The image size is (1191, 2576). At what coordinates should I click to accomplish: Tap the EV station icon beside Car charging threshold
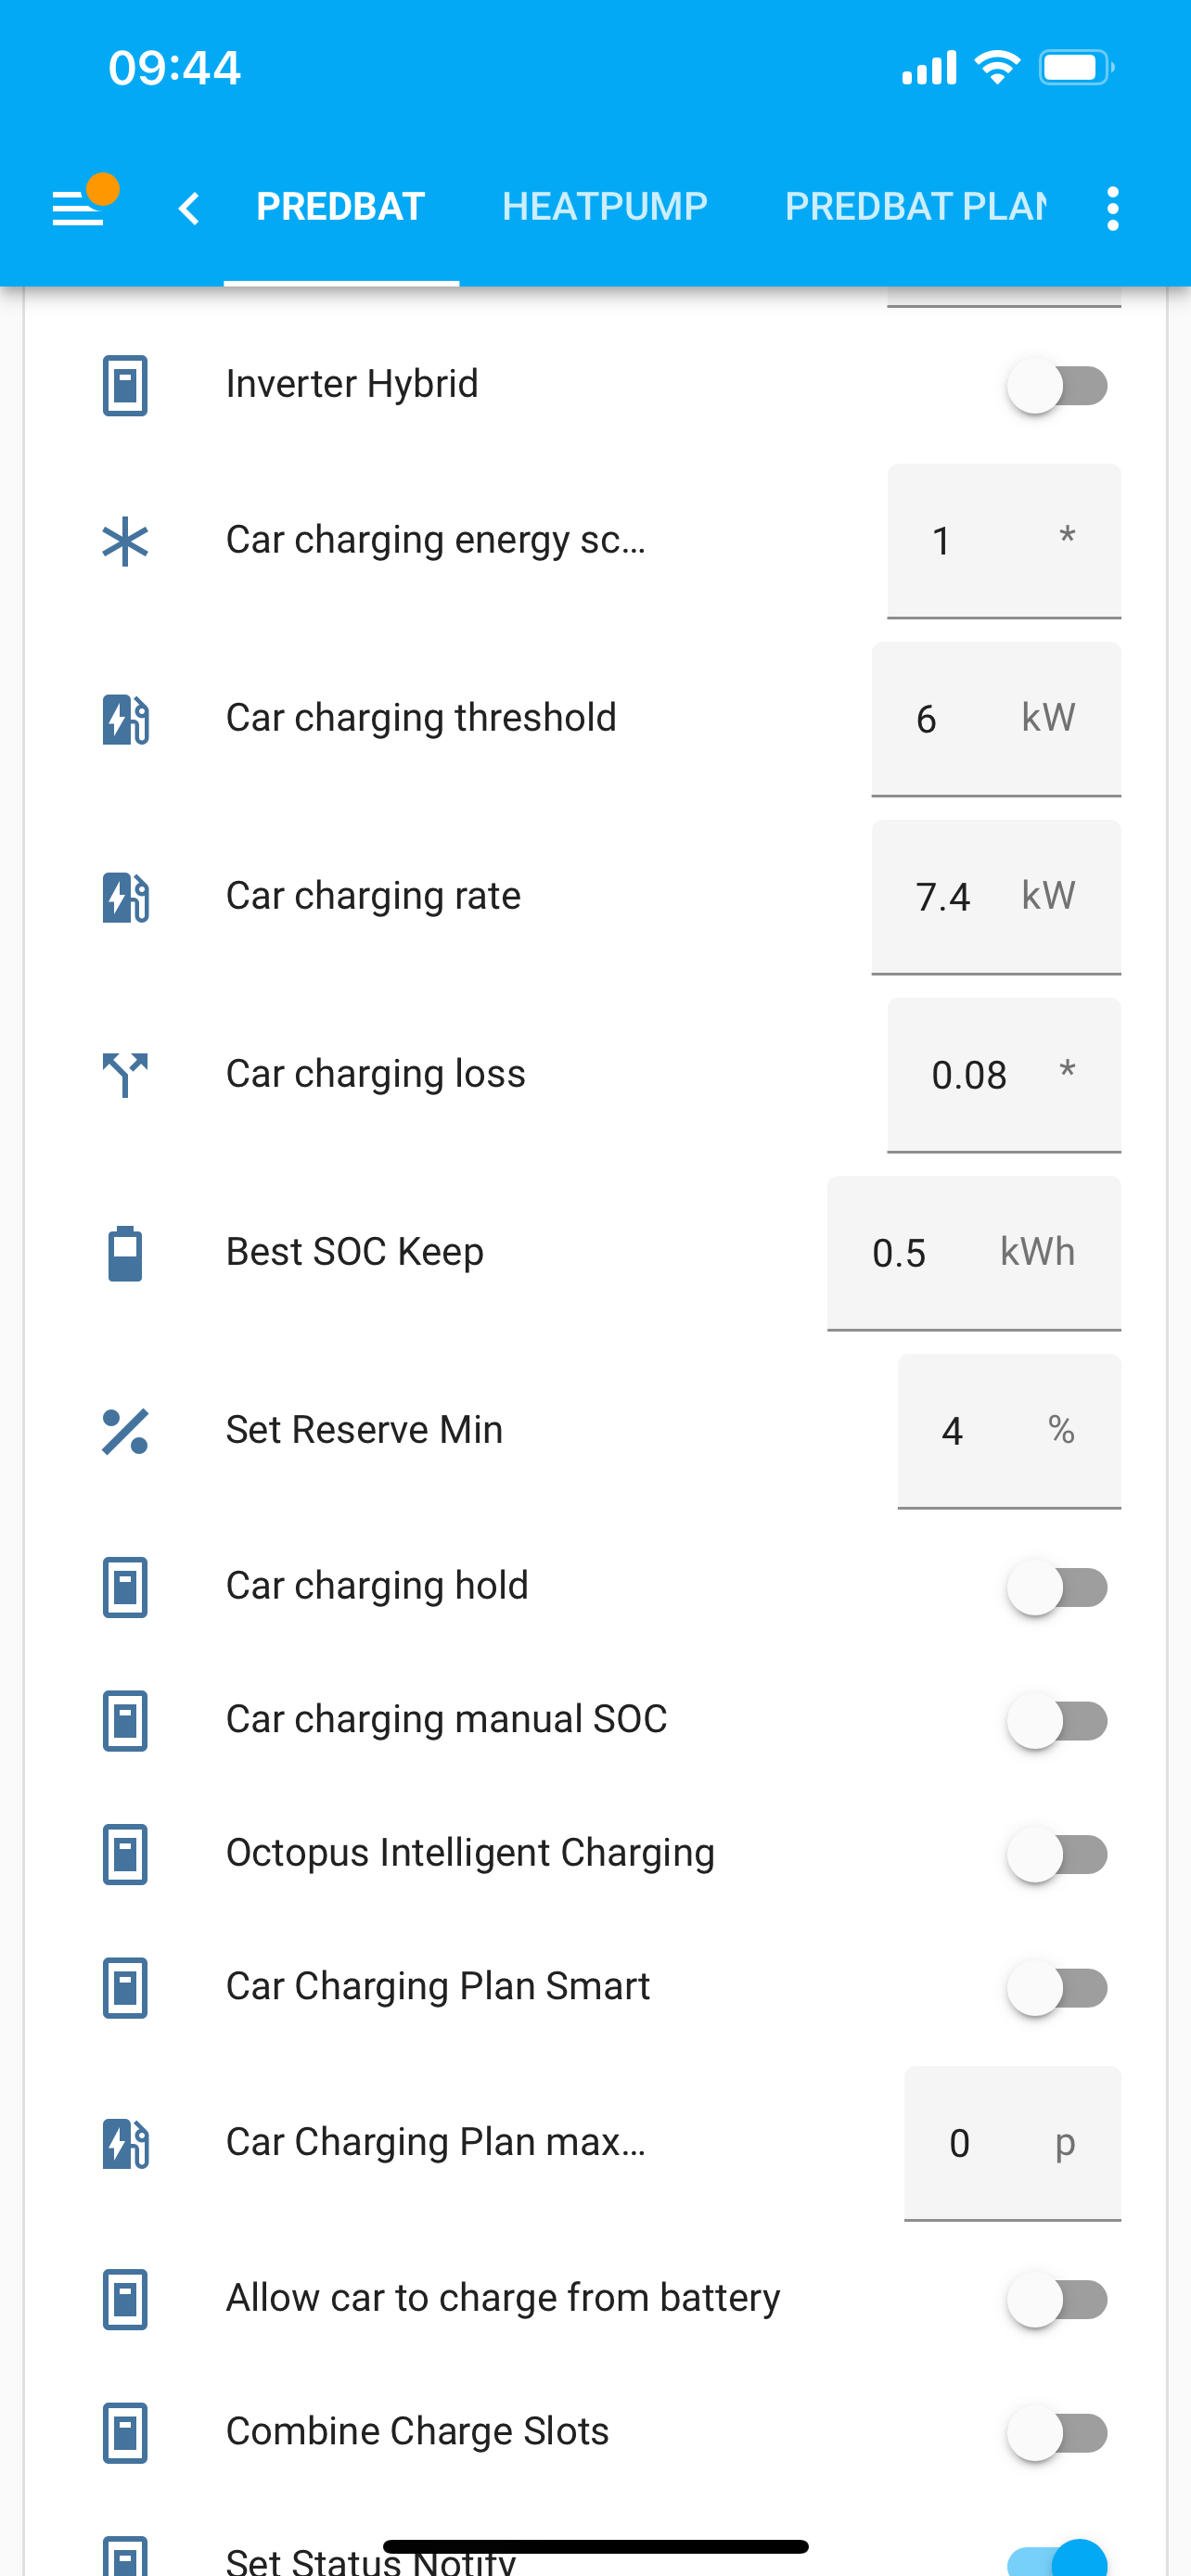pyautogui.click(x=125, y=719)
